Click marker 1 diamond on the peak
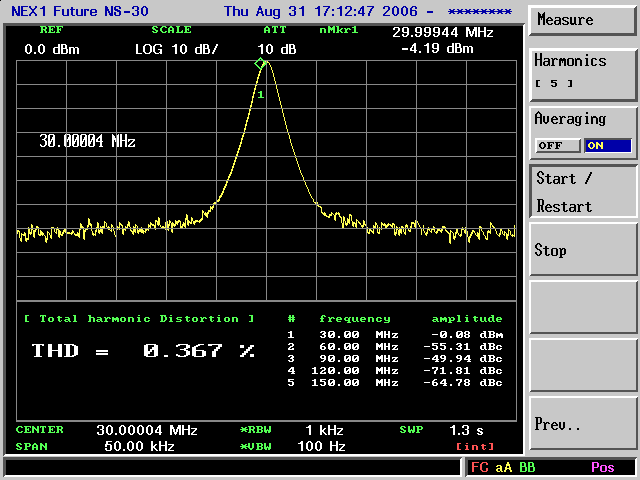 (261, 64)
